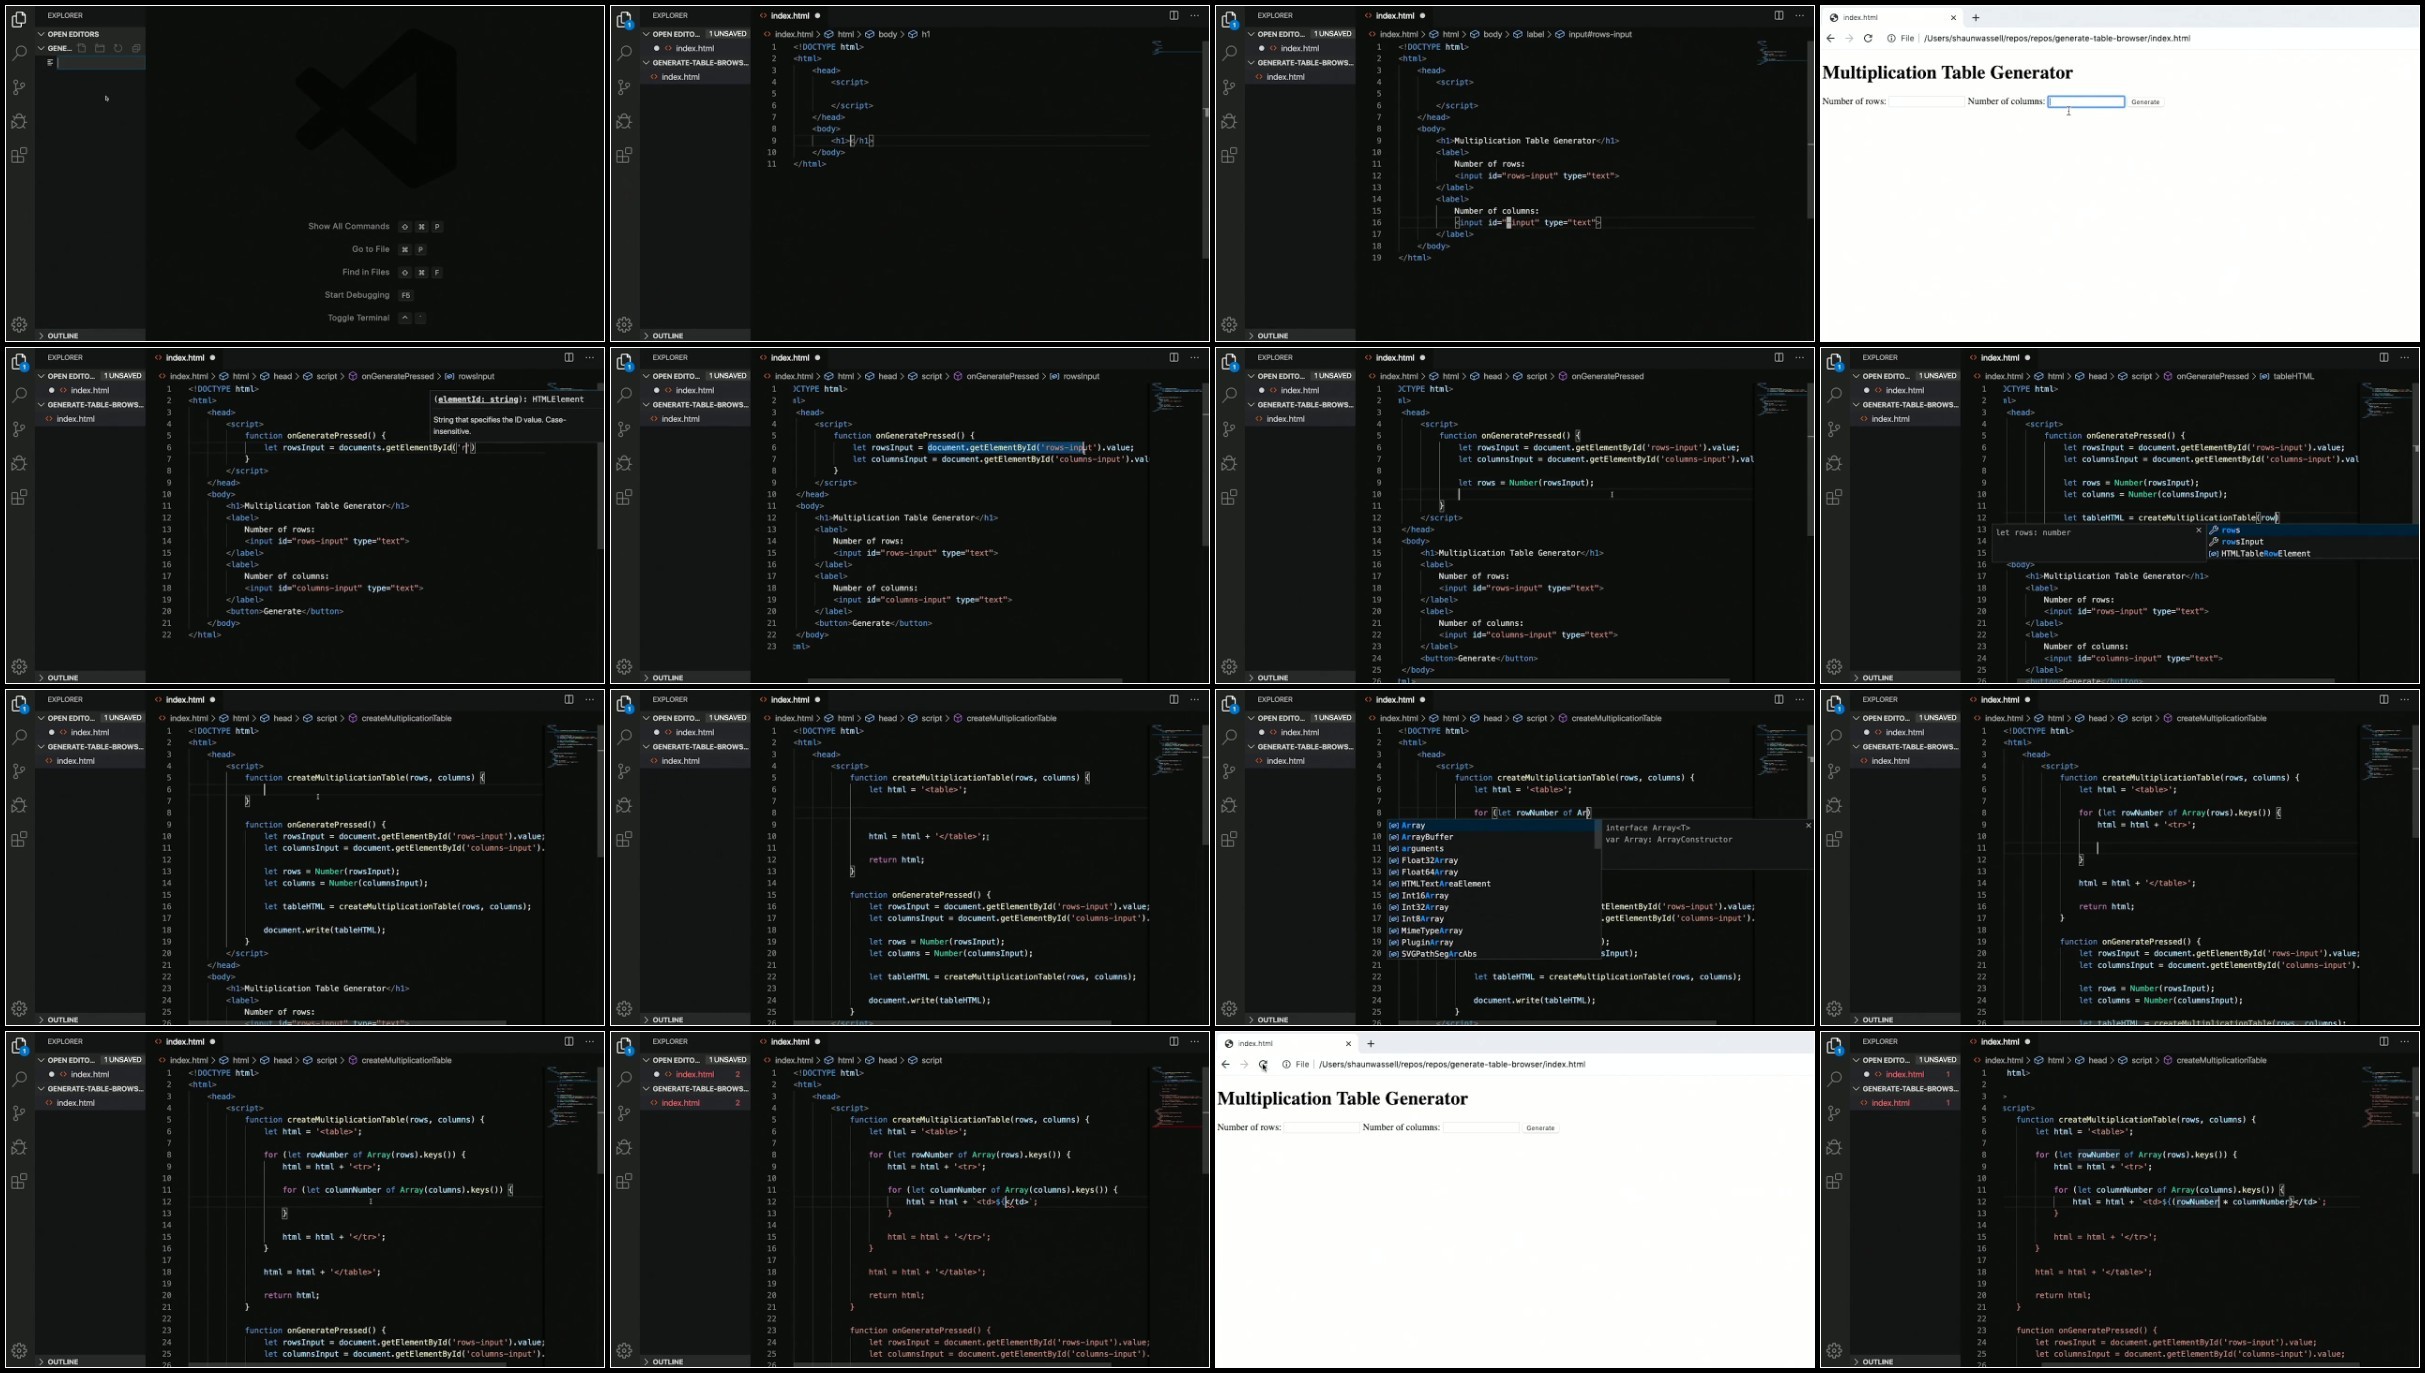Viewport: 2425px width, 1373px height.
Task: Collapse OPEN EDITORS section in welcome-screen frame
Action: (x=90, y=34)
